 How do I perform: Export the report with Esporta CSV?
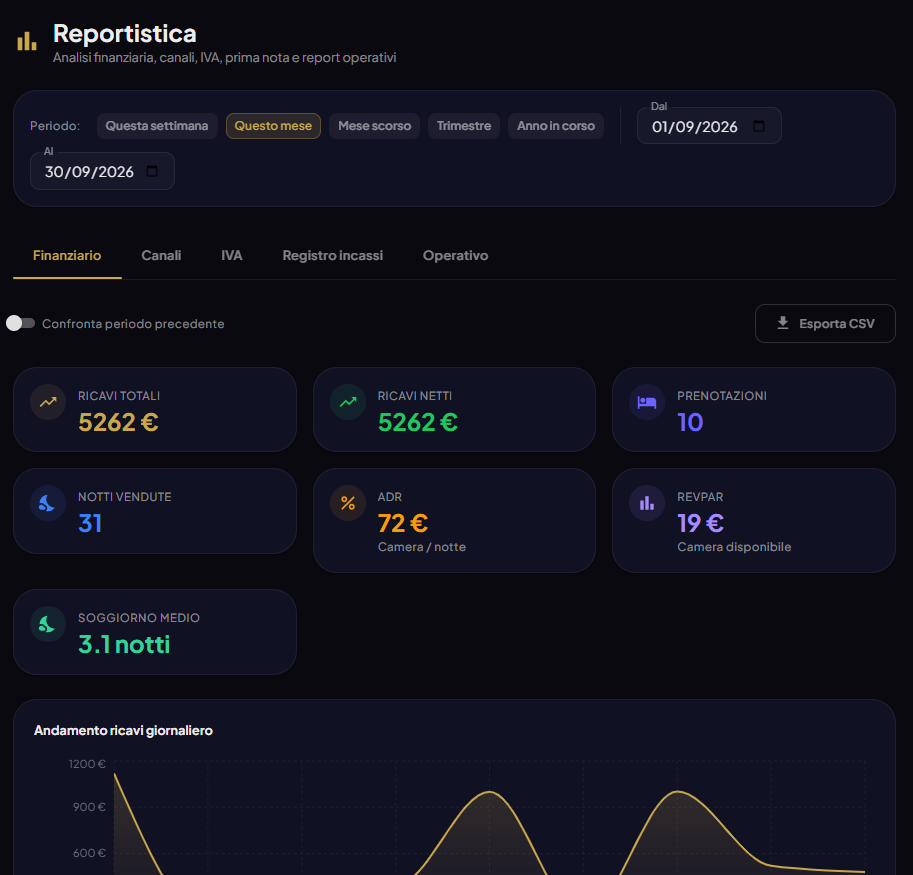coord(825,323)
